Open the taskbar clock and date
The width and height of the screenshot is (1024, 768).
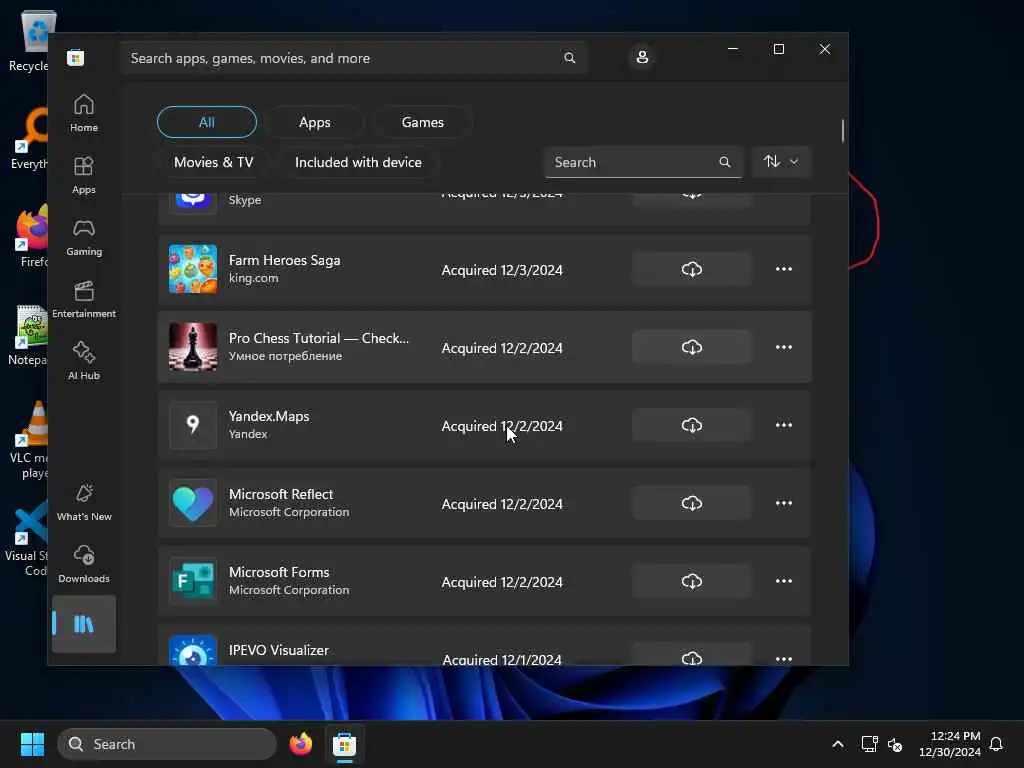[x=950, y=744]
